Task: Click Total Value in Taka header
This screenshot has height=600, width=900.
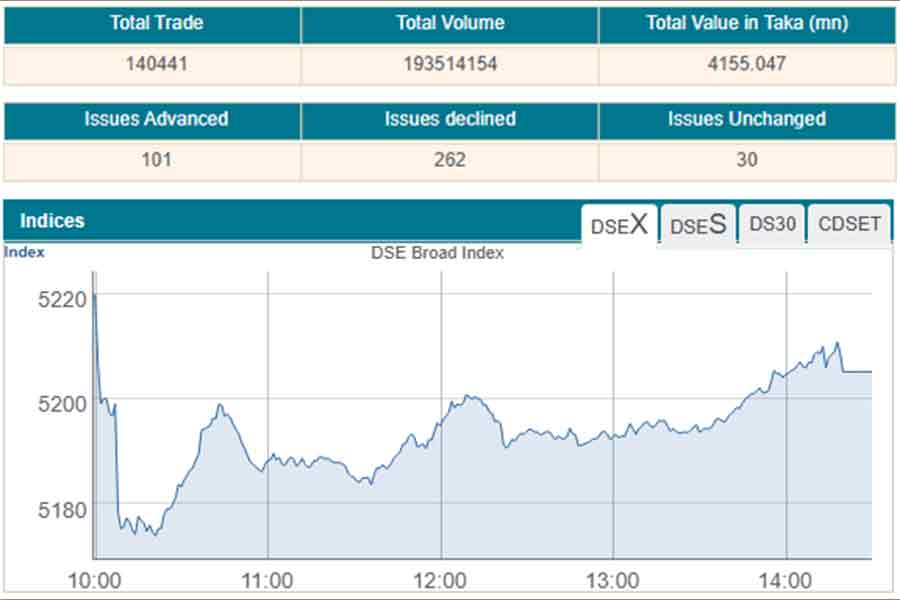Action: pyautogui.click(x=746, y=23)
